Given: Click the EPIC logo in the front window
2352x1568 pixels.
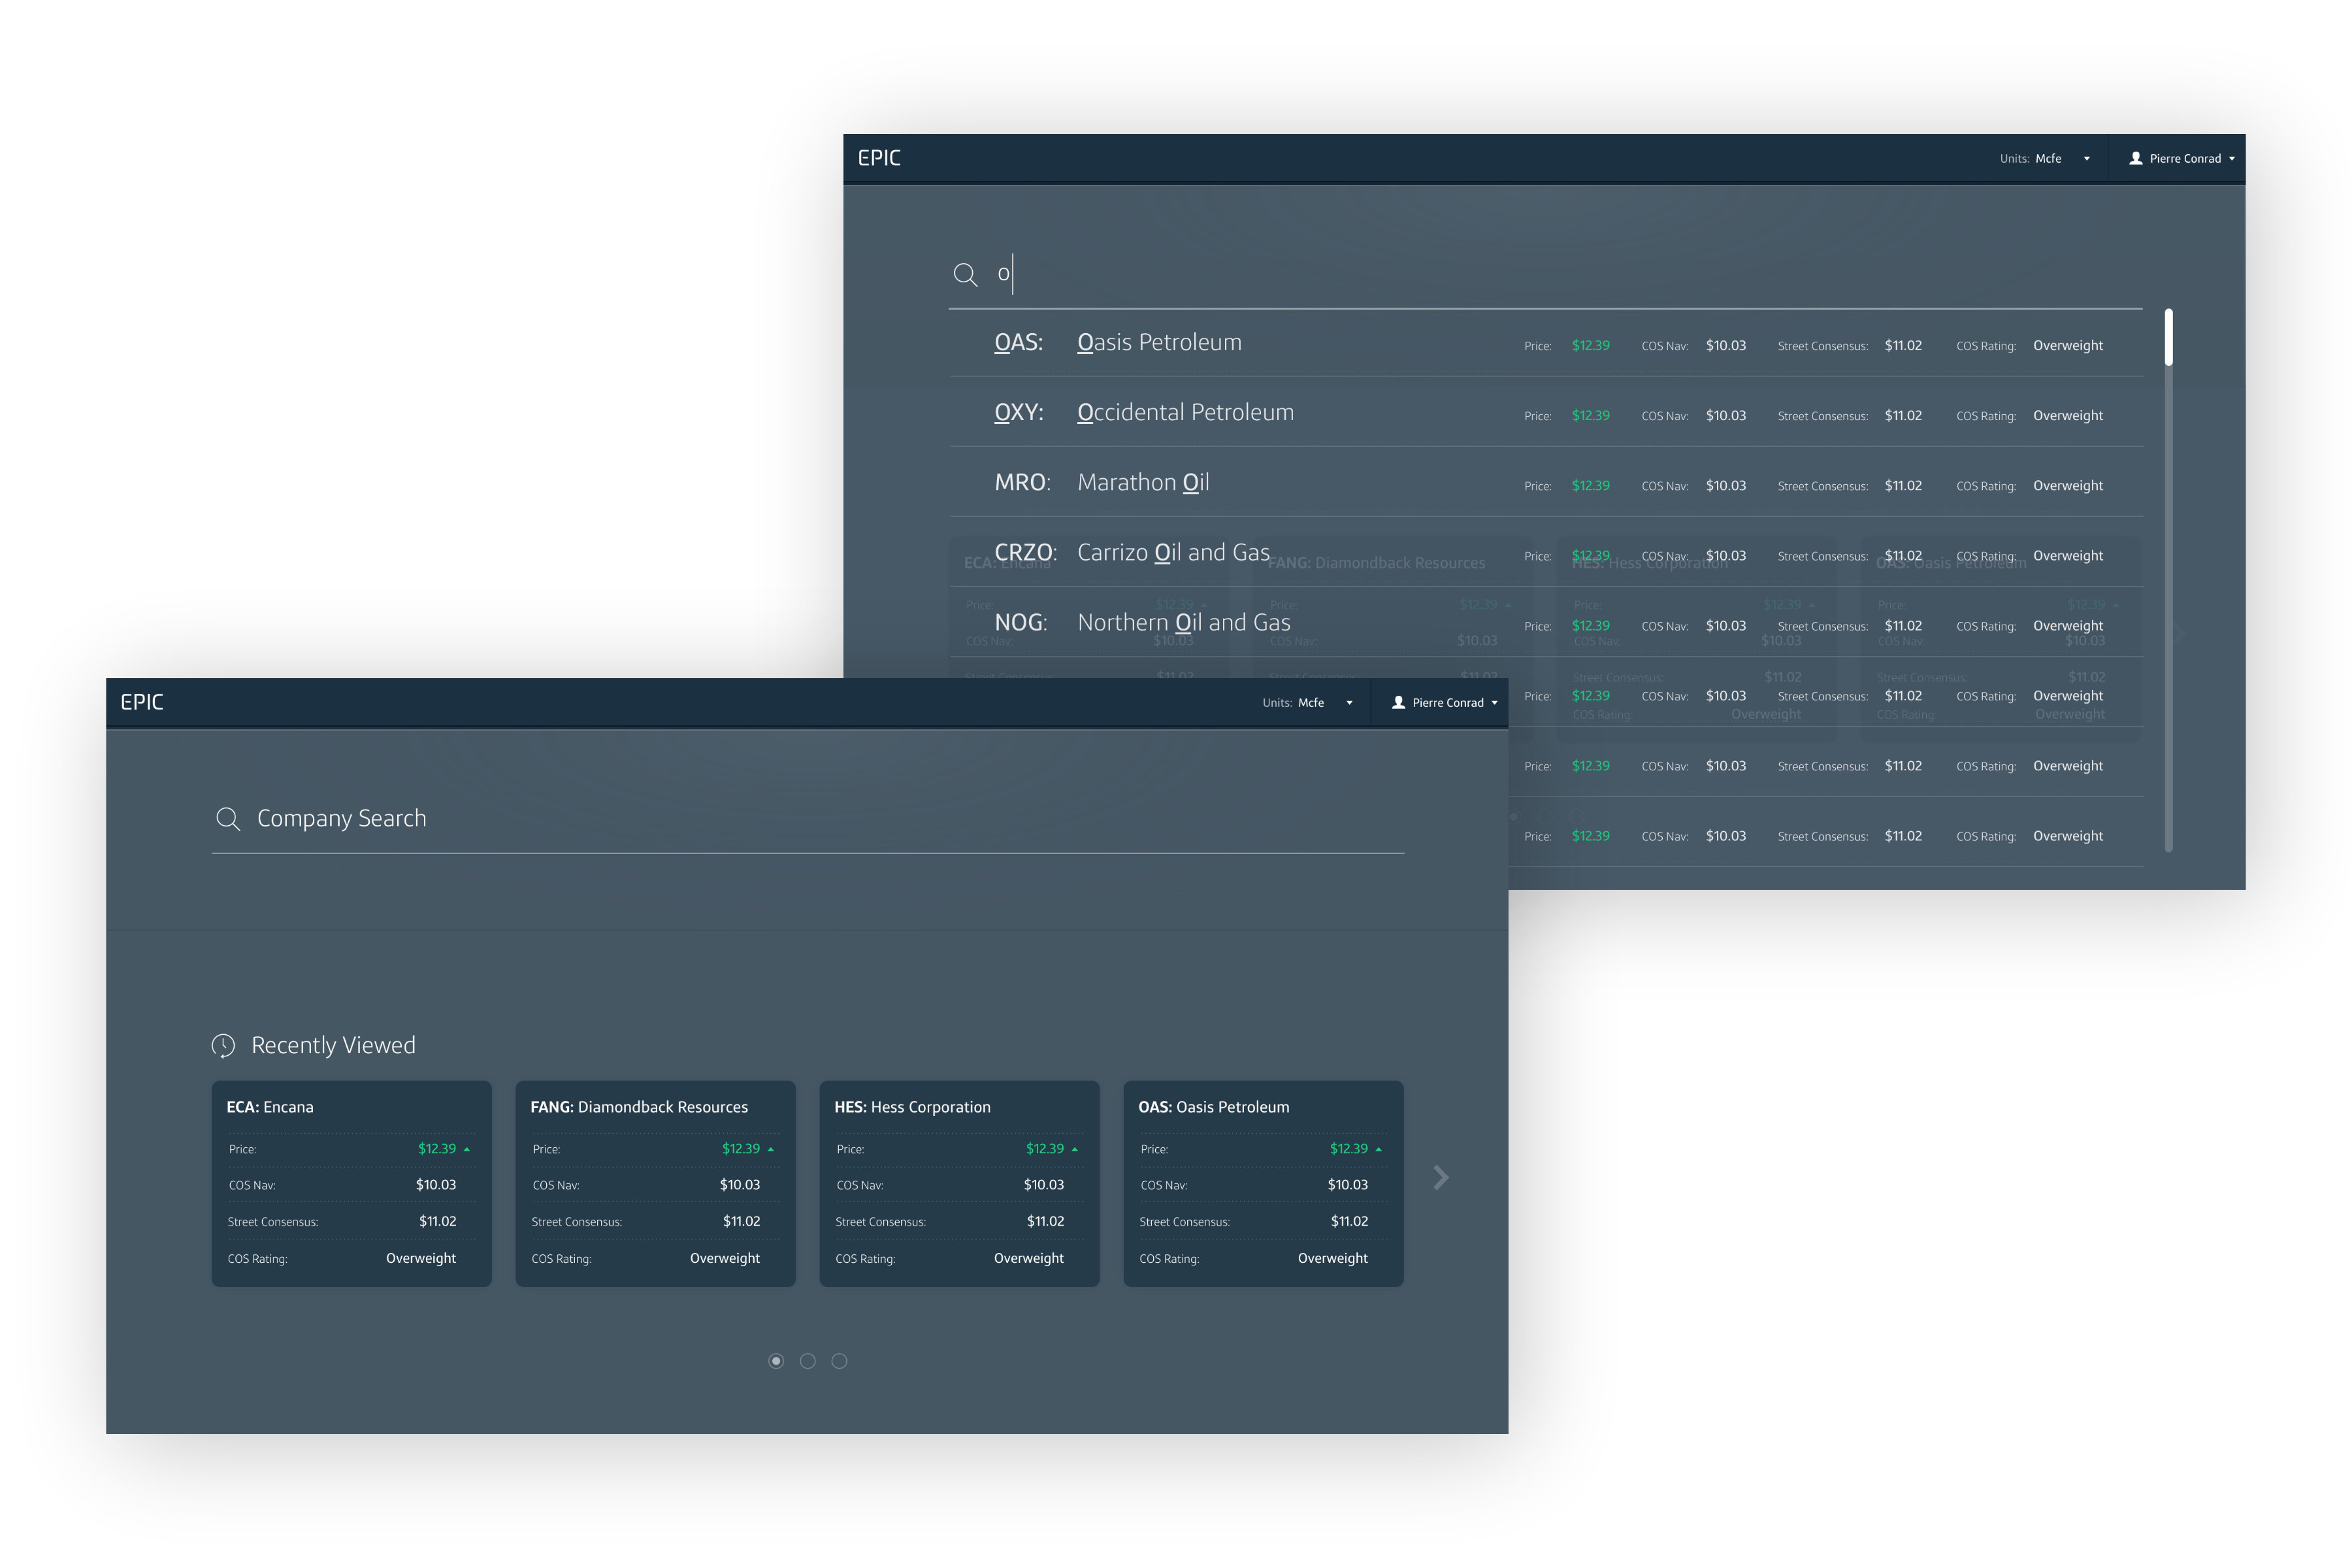Looking at the screenshot, I should click(x=142, y=702).
